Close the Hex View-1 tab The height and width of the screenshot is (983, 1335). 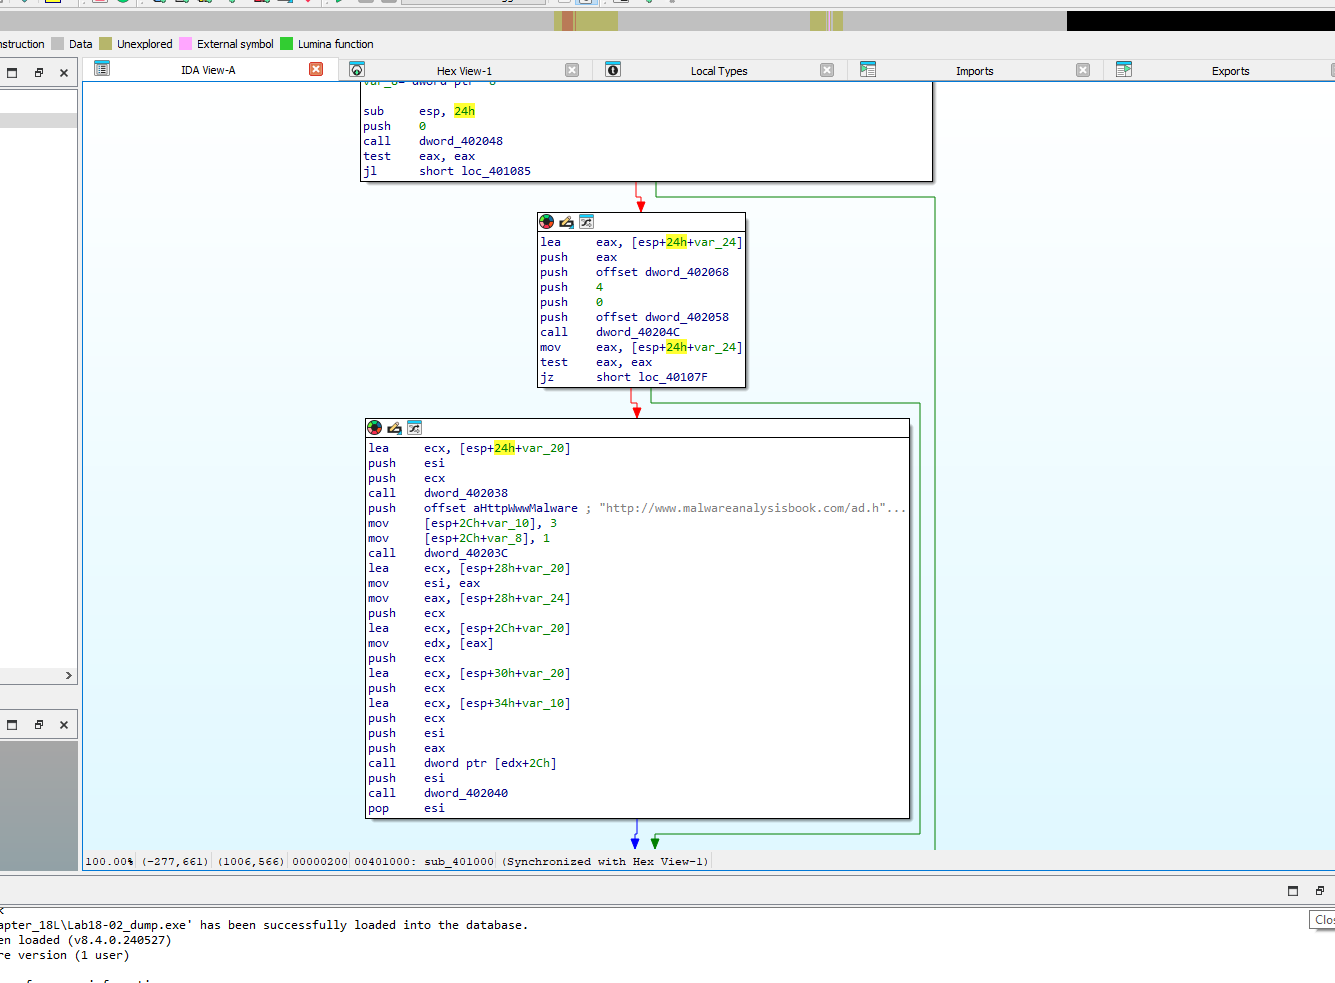click(572, 70)
